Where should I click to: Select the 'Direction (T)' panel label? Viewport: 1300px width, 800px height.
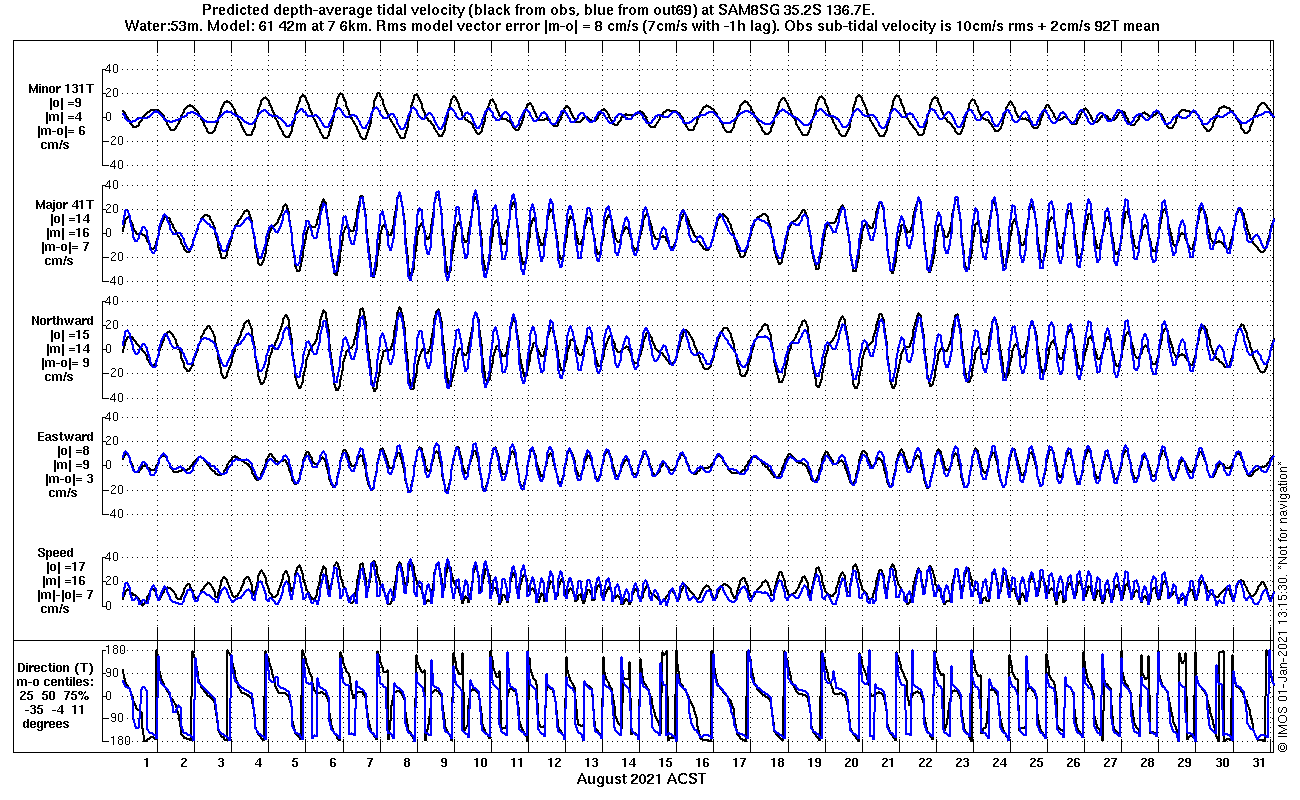pos(56,667)
